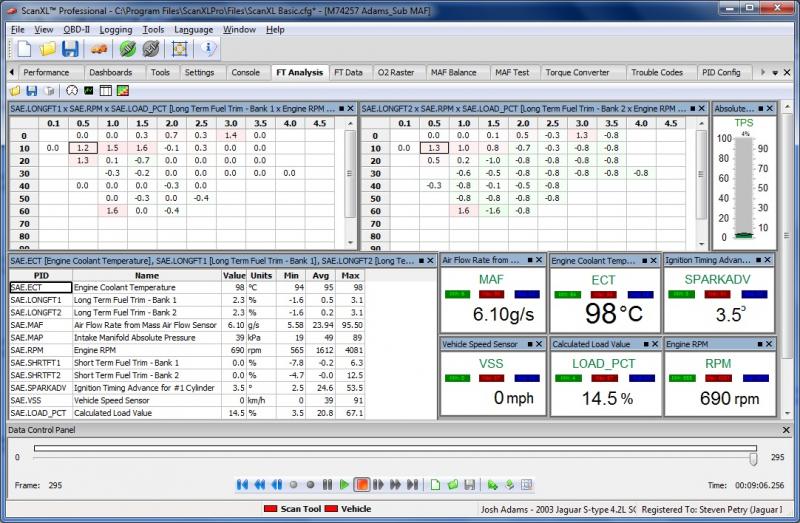Click the orange stop playback button

tap(362, 485)
